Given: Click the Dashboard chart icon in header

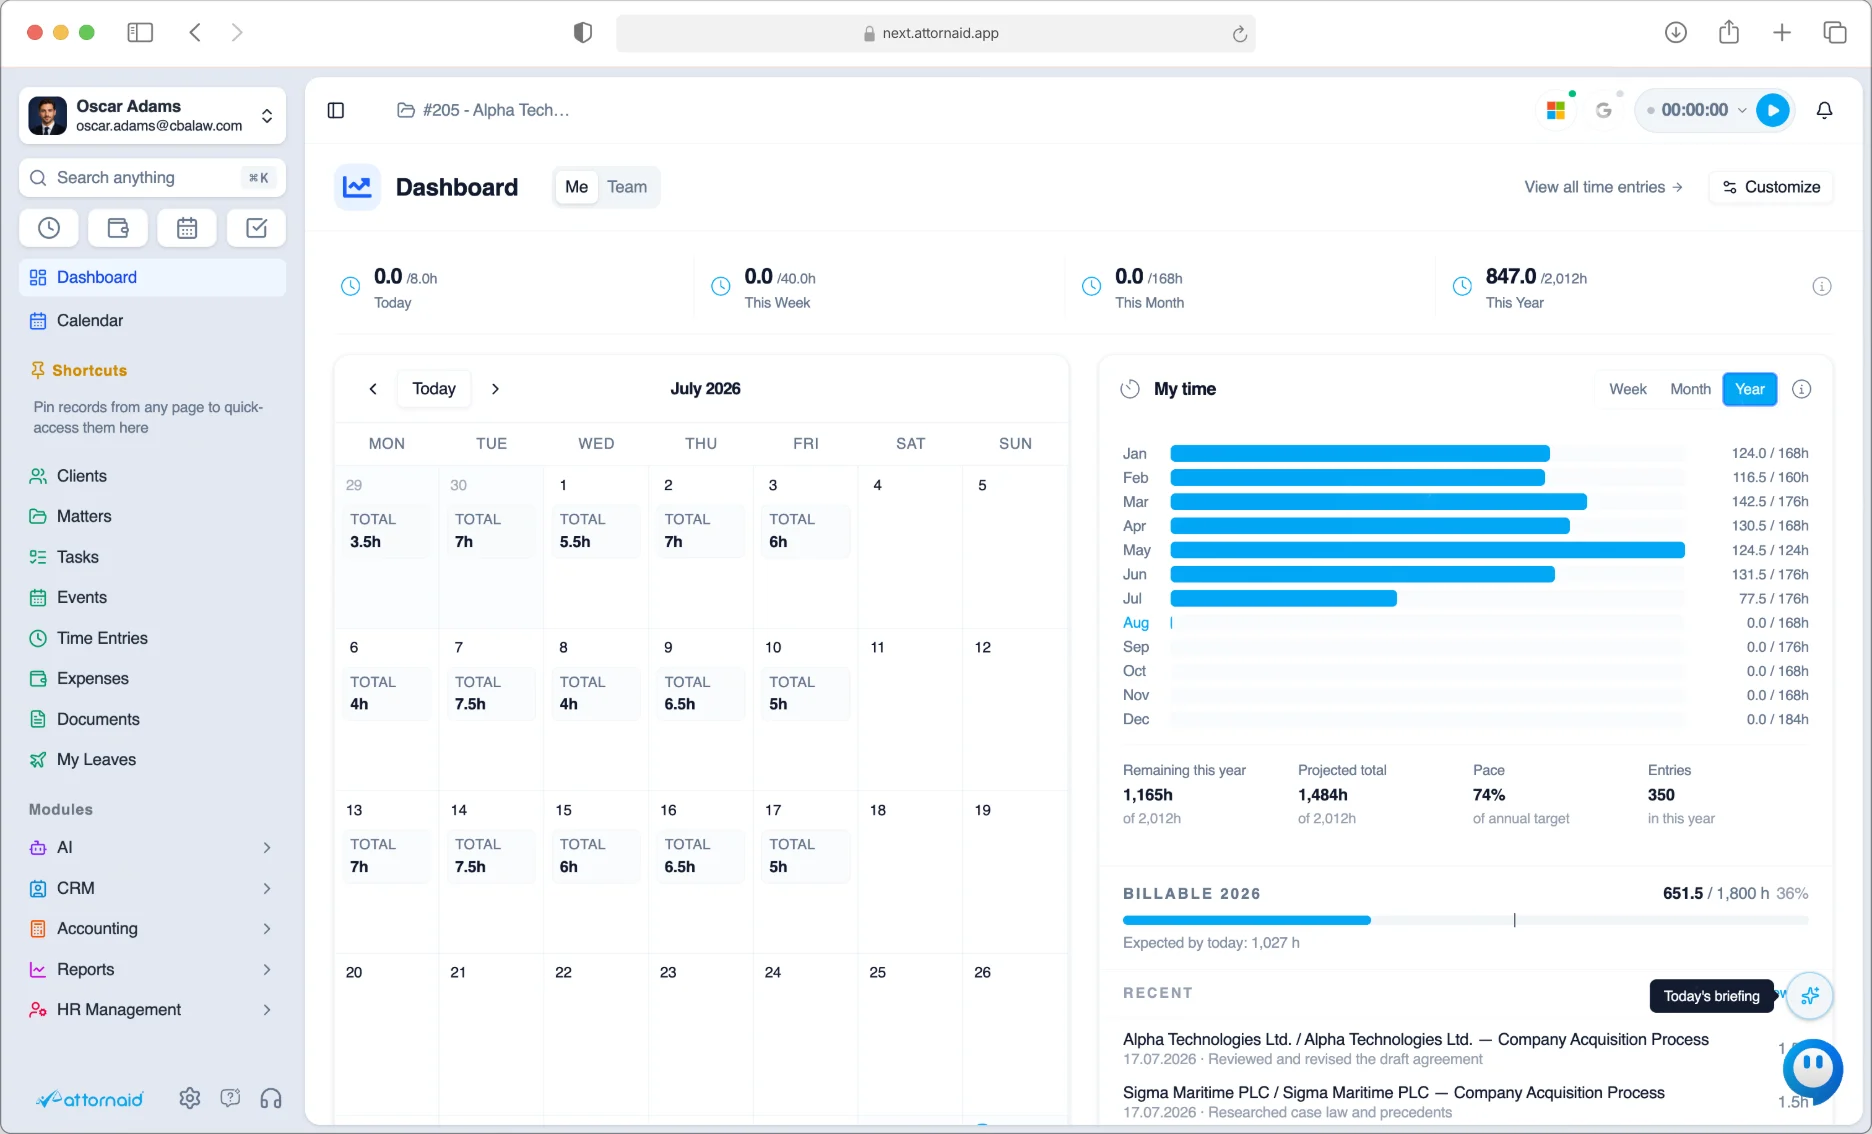Looking at the screenshot, I should [x=357, y=187].
